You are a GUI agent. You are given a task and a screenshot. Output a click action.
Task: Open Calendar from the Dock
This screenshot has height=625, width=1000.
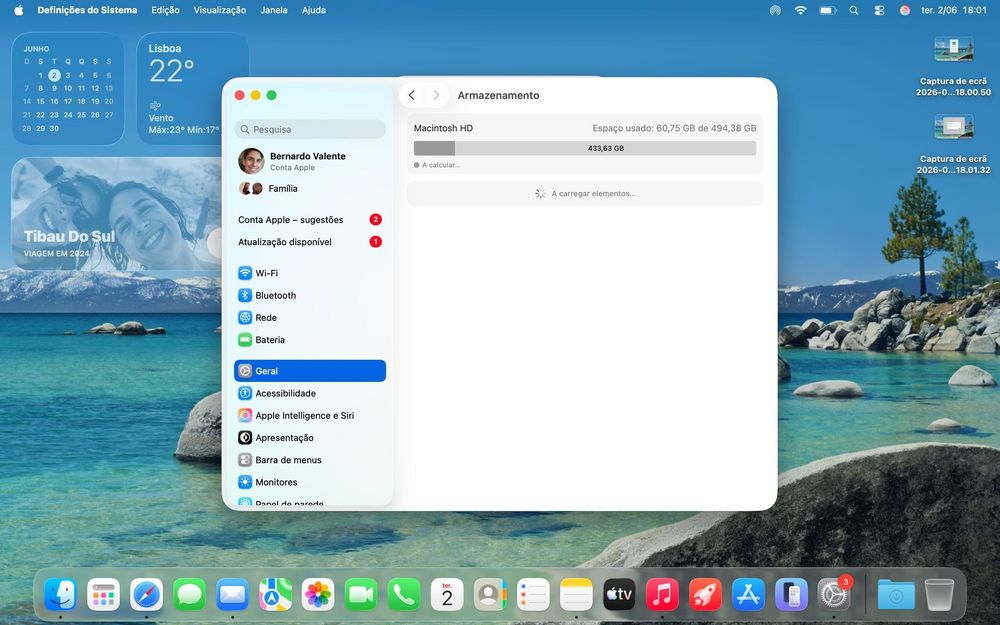tap(447, 594)
